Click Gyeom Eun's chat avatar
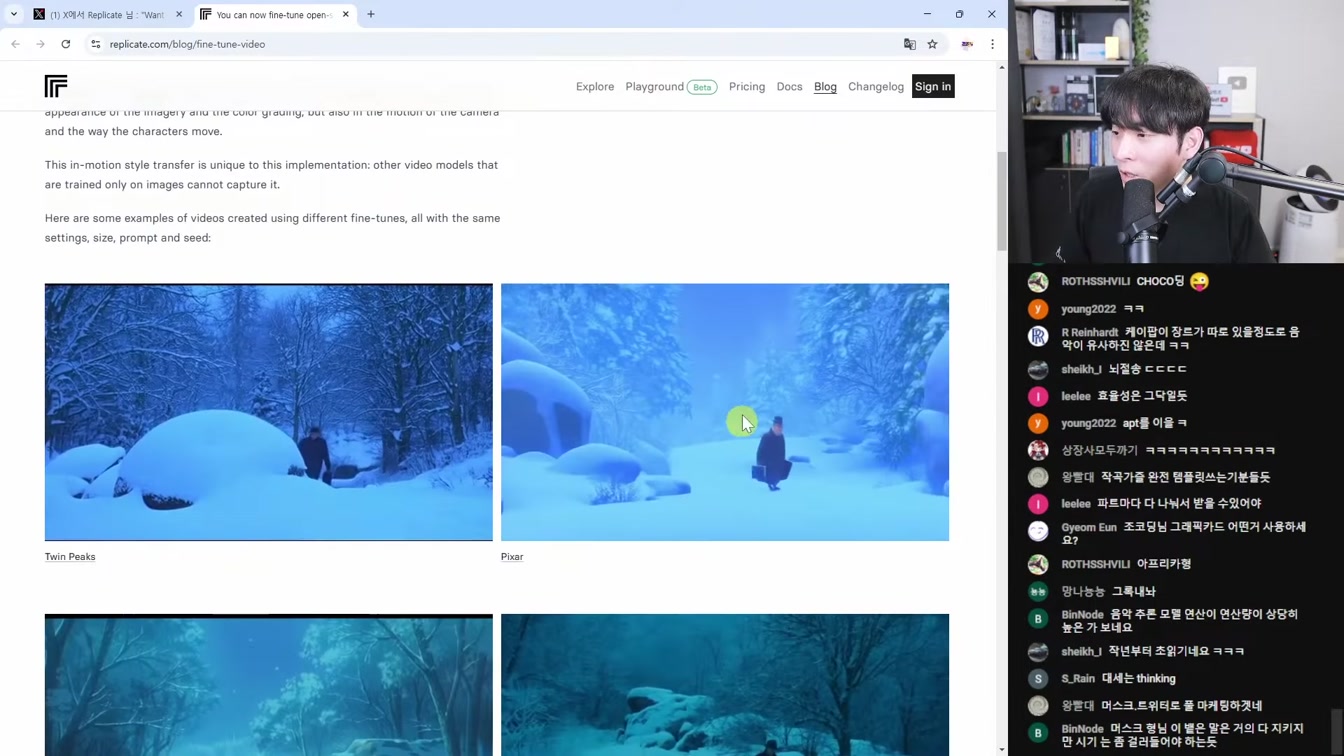The width and height of the screenshot is (1344, 756). [1038, 531]
